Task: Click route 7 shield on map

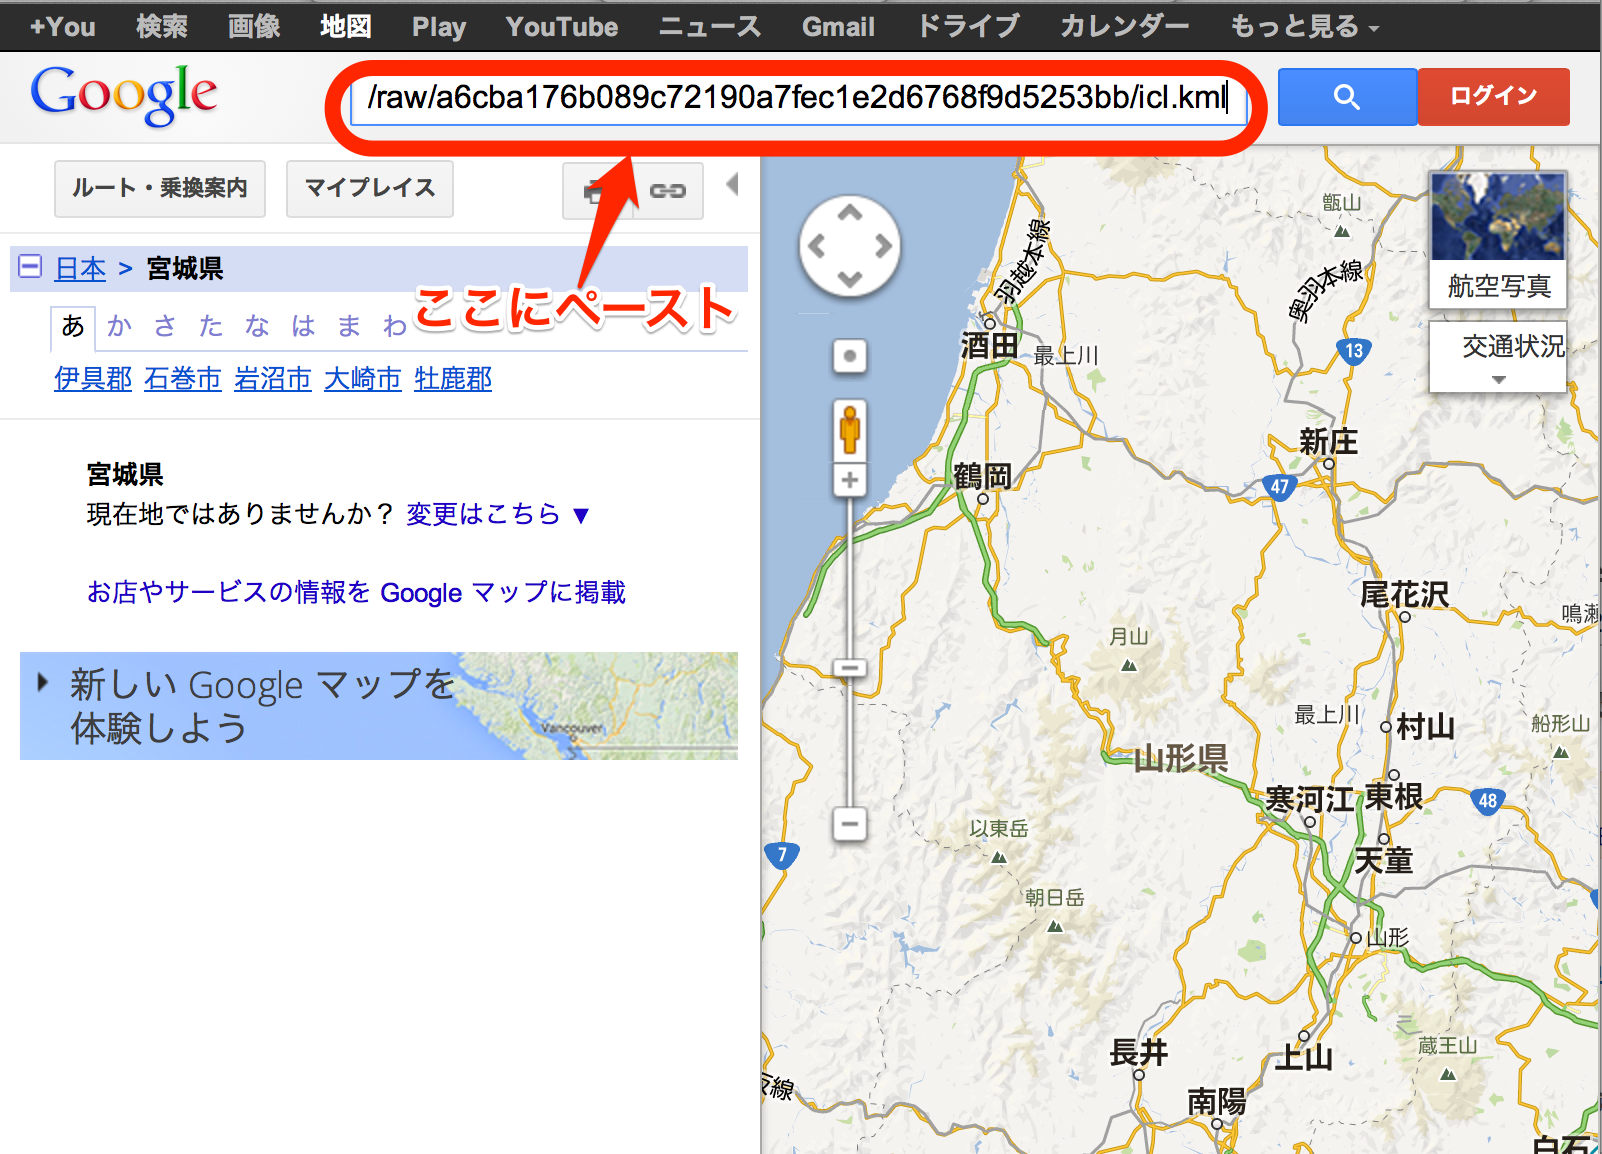Action: 782,855
